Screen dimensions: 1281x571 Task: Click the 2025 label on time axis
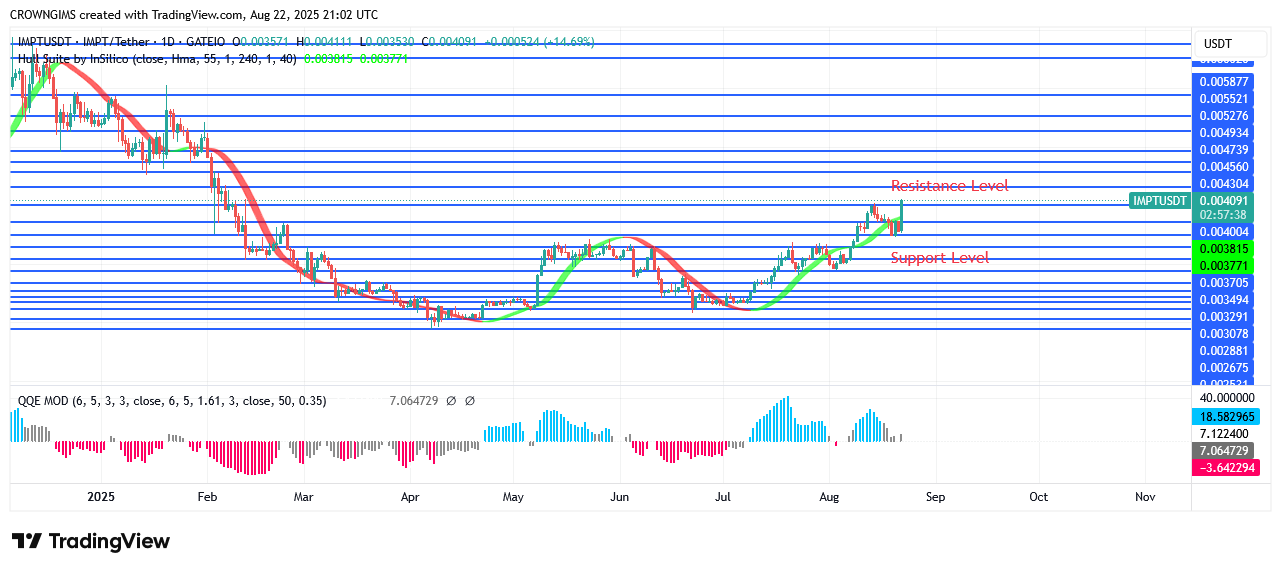tap(102, 496)
